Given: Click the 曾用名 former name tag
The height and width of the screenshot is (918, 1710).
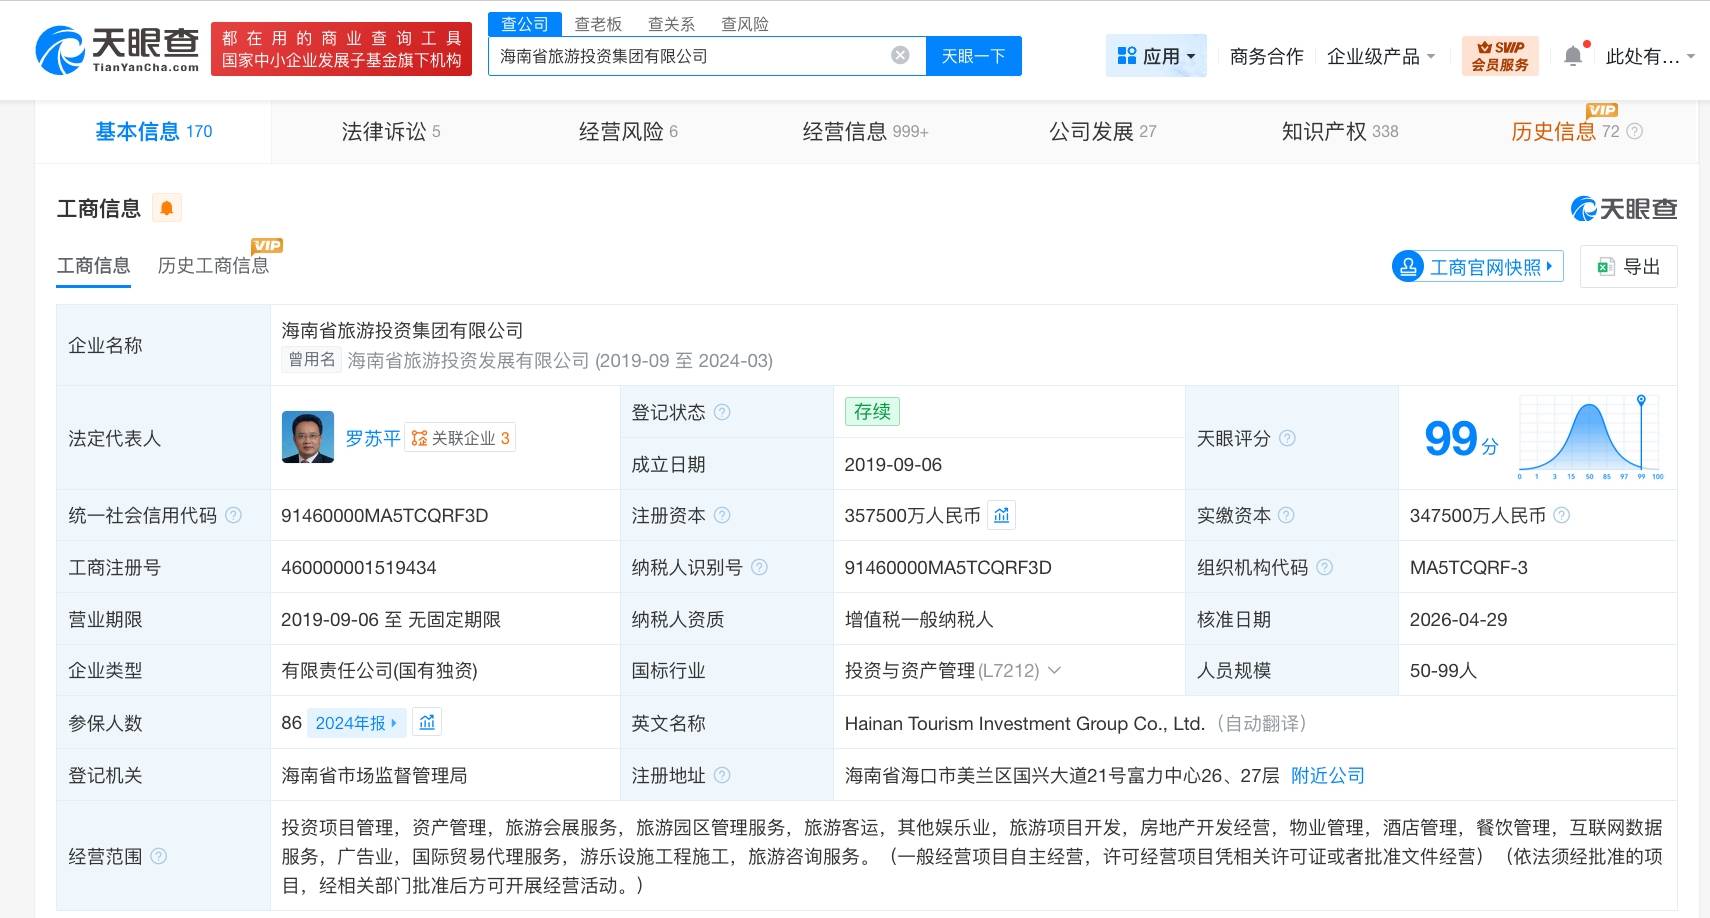Looking at the screenshot, I should 311,360.
